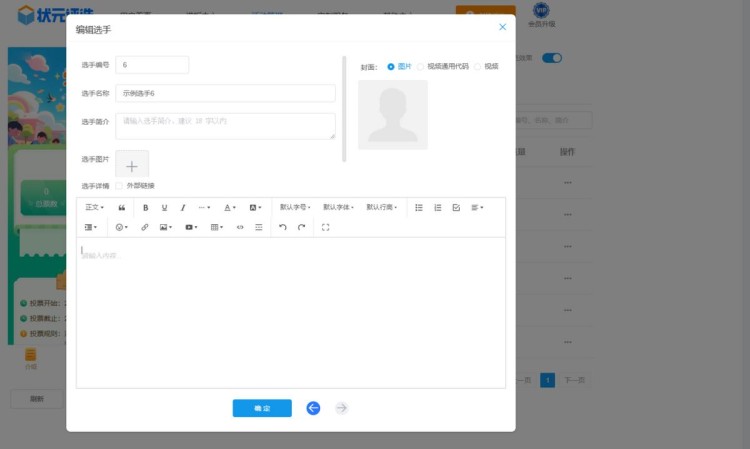Image resolution: width=750 pixels, height=449 pixels.
Task: Insert a blockquote with the quote icon
Action: tap(122, 208)
